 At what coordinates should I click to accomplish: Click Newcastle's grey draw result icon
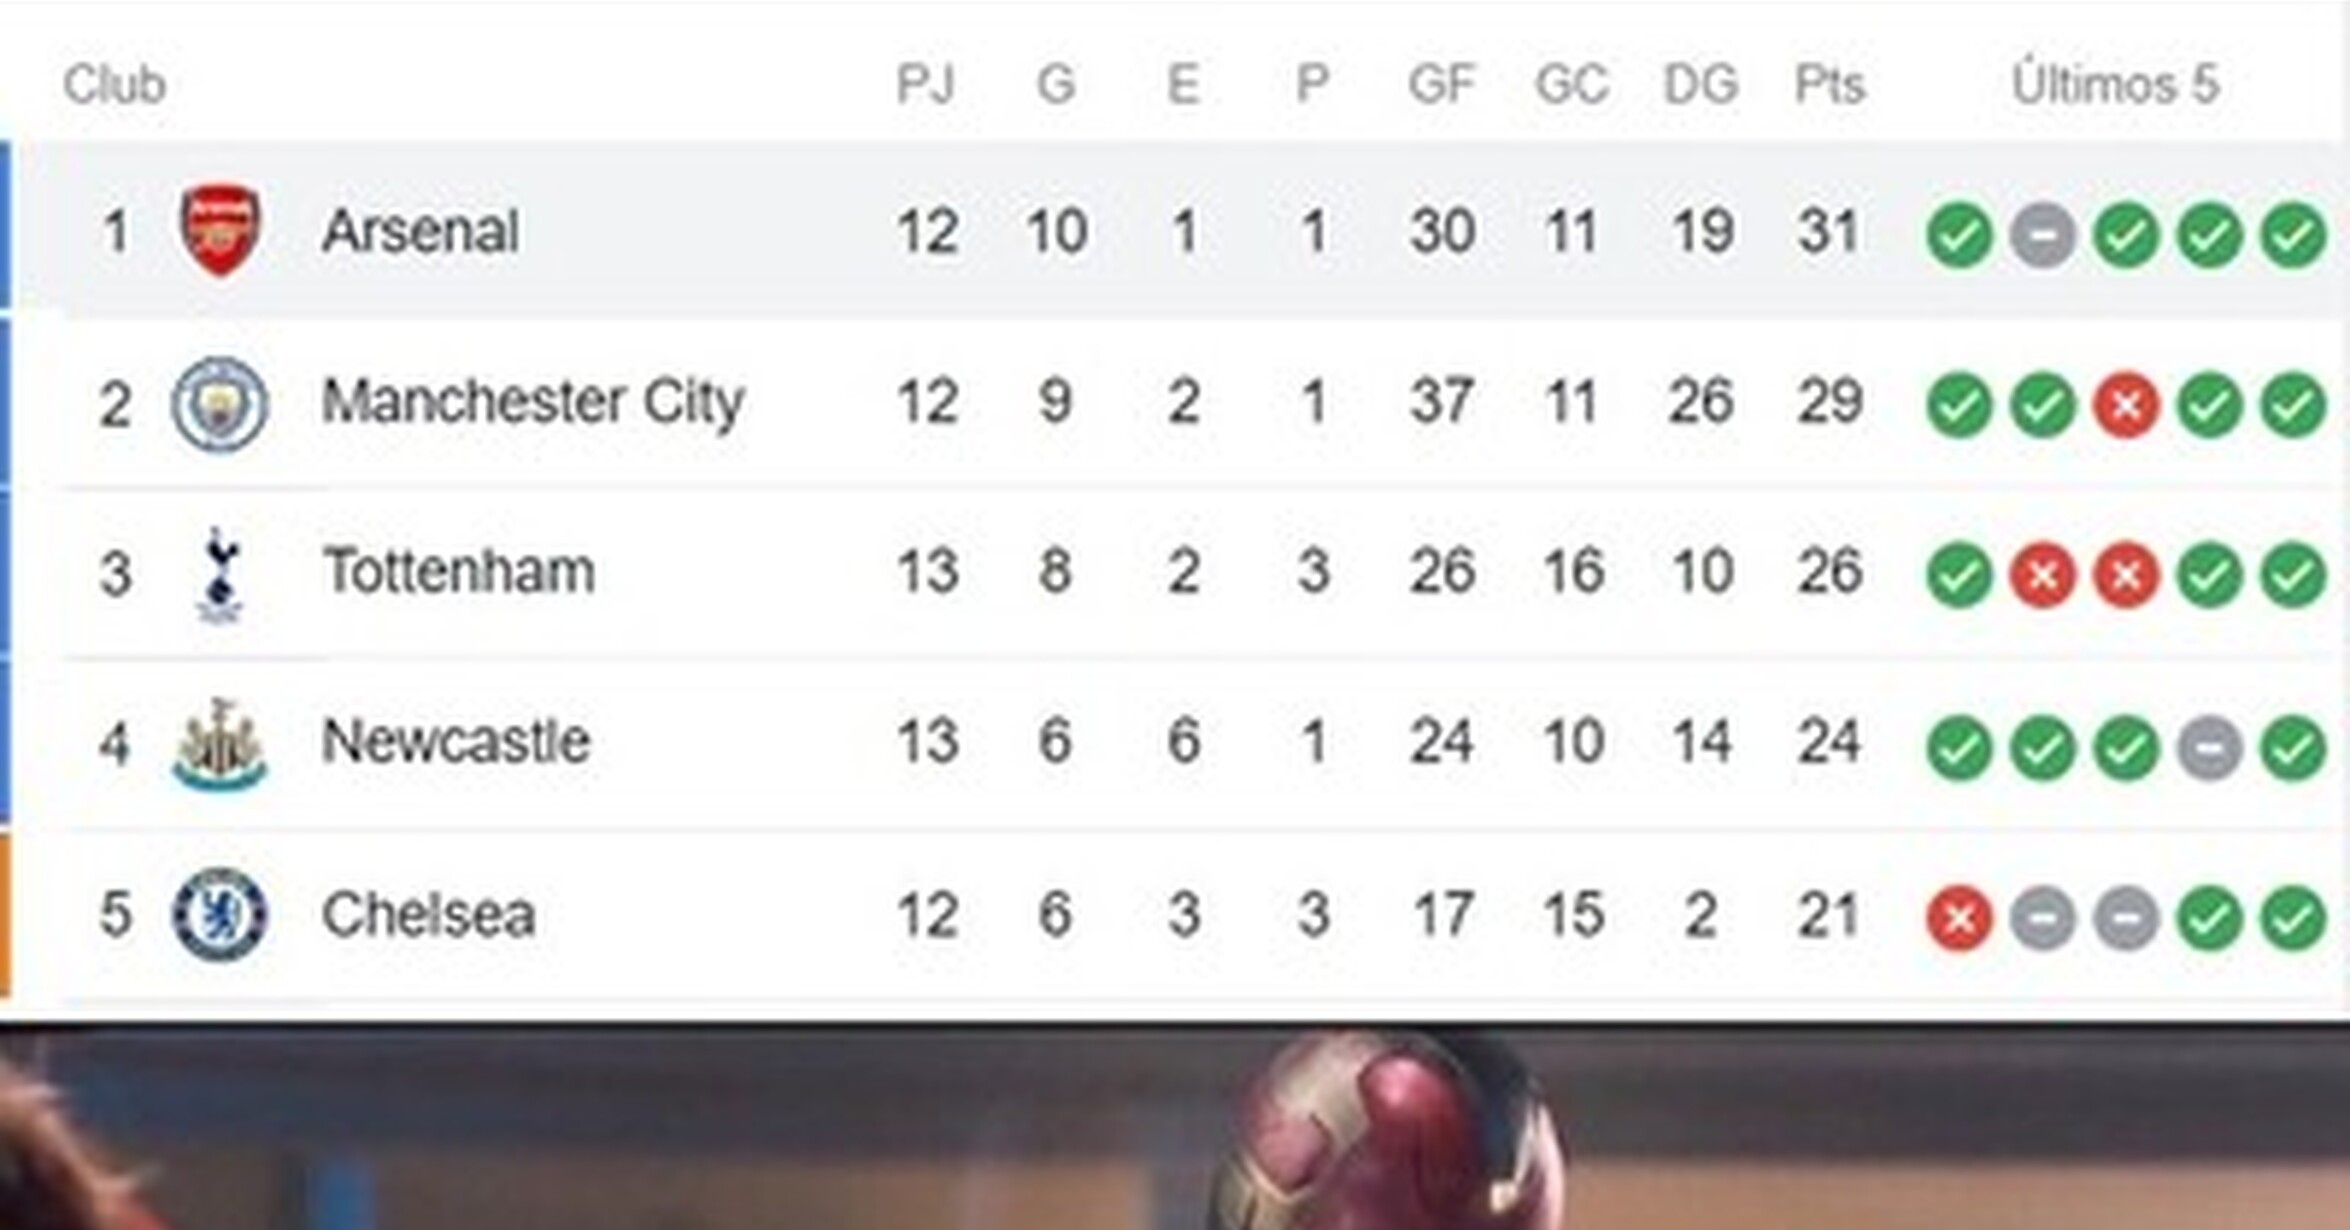click(2209, 747)
